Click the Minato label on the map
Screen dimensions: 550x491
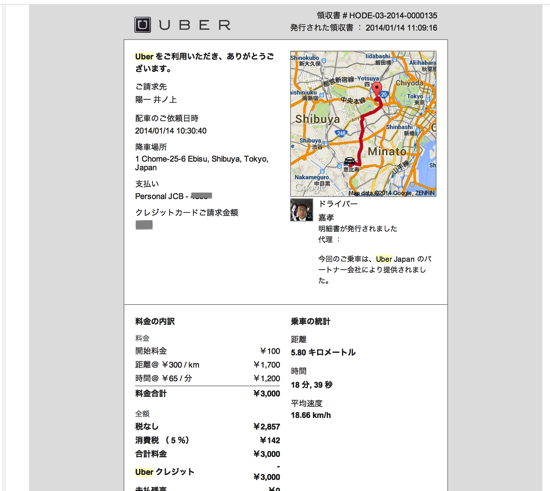387,152
